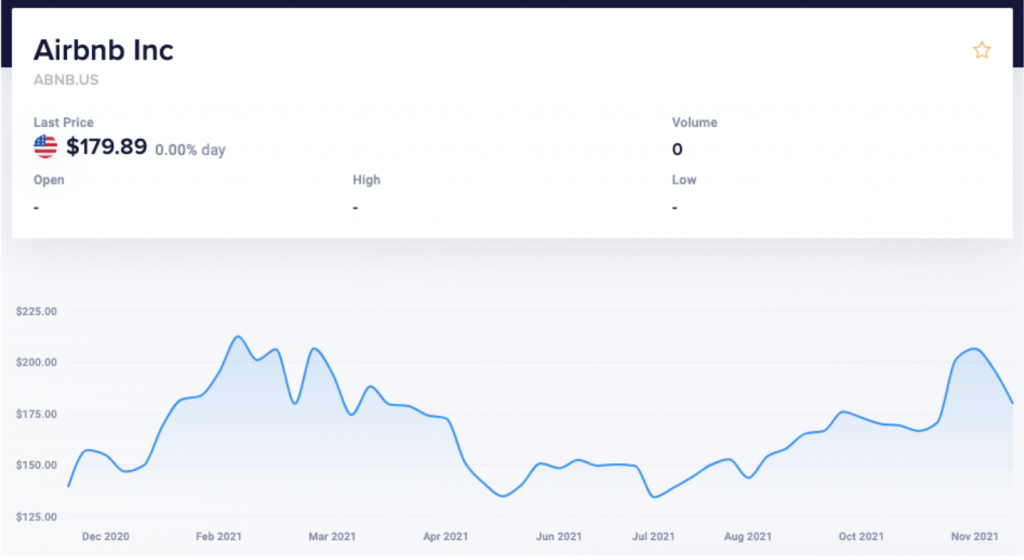The height and width of the screenshot is (560, 1024).
Task: Click the Jun 2021 axis label
Action: point(558,537)
